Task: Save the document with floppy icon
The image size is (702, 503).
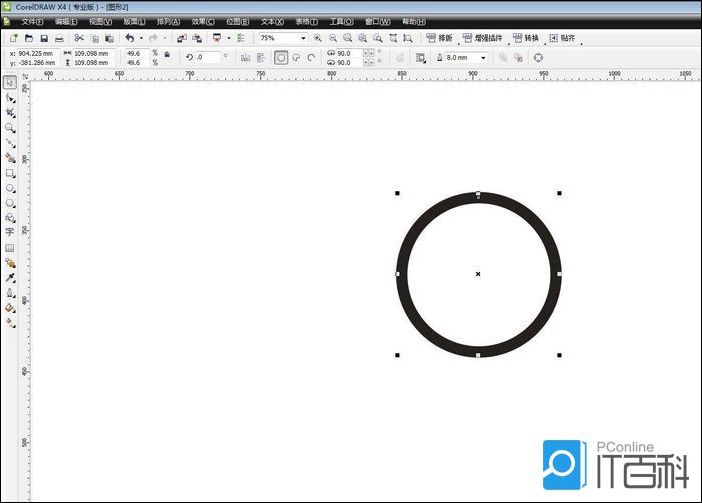Action: pos(44,38)
